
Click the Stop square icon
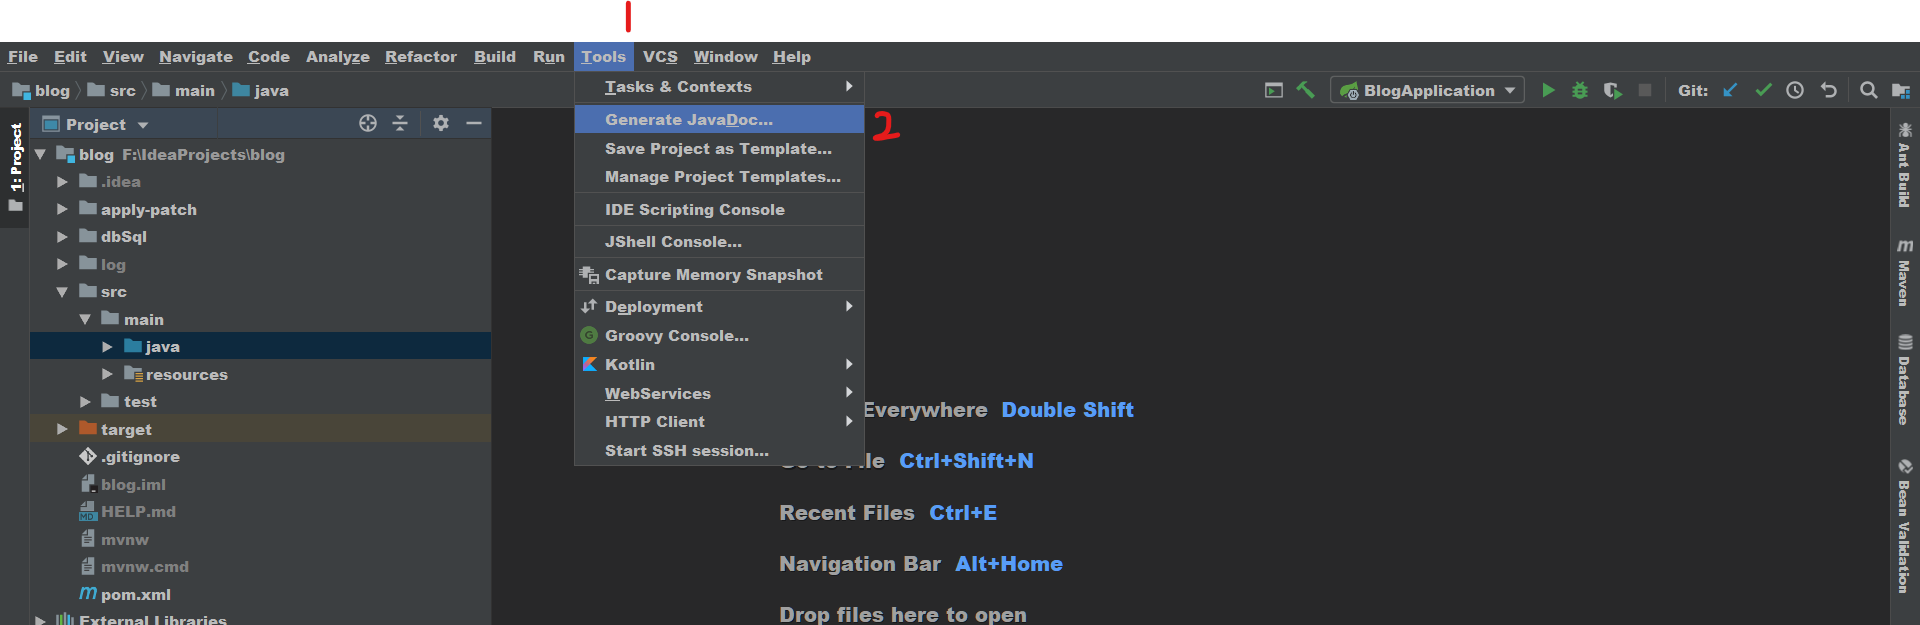[1645, 90]
